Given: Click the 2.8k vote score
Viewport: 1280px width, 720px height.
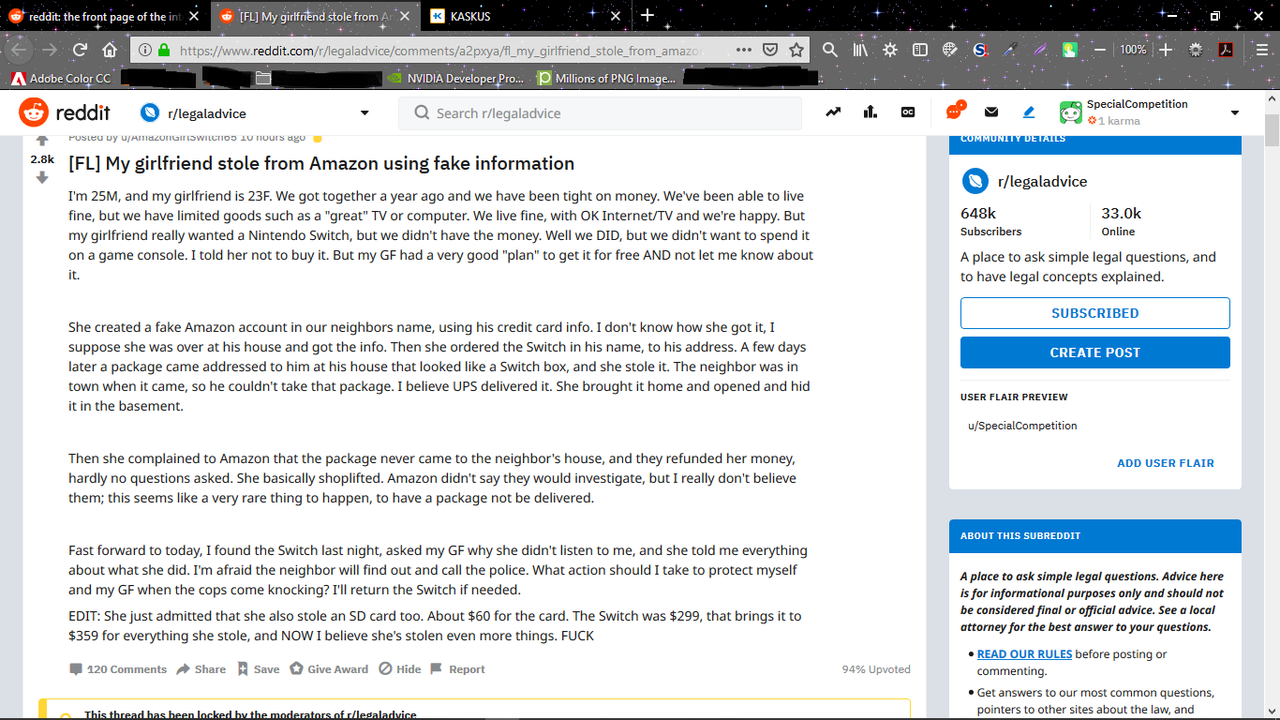Looking at the screenshot, I should coord(42,159).
